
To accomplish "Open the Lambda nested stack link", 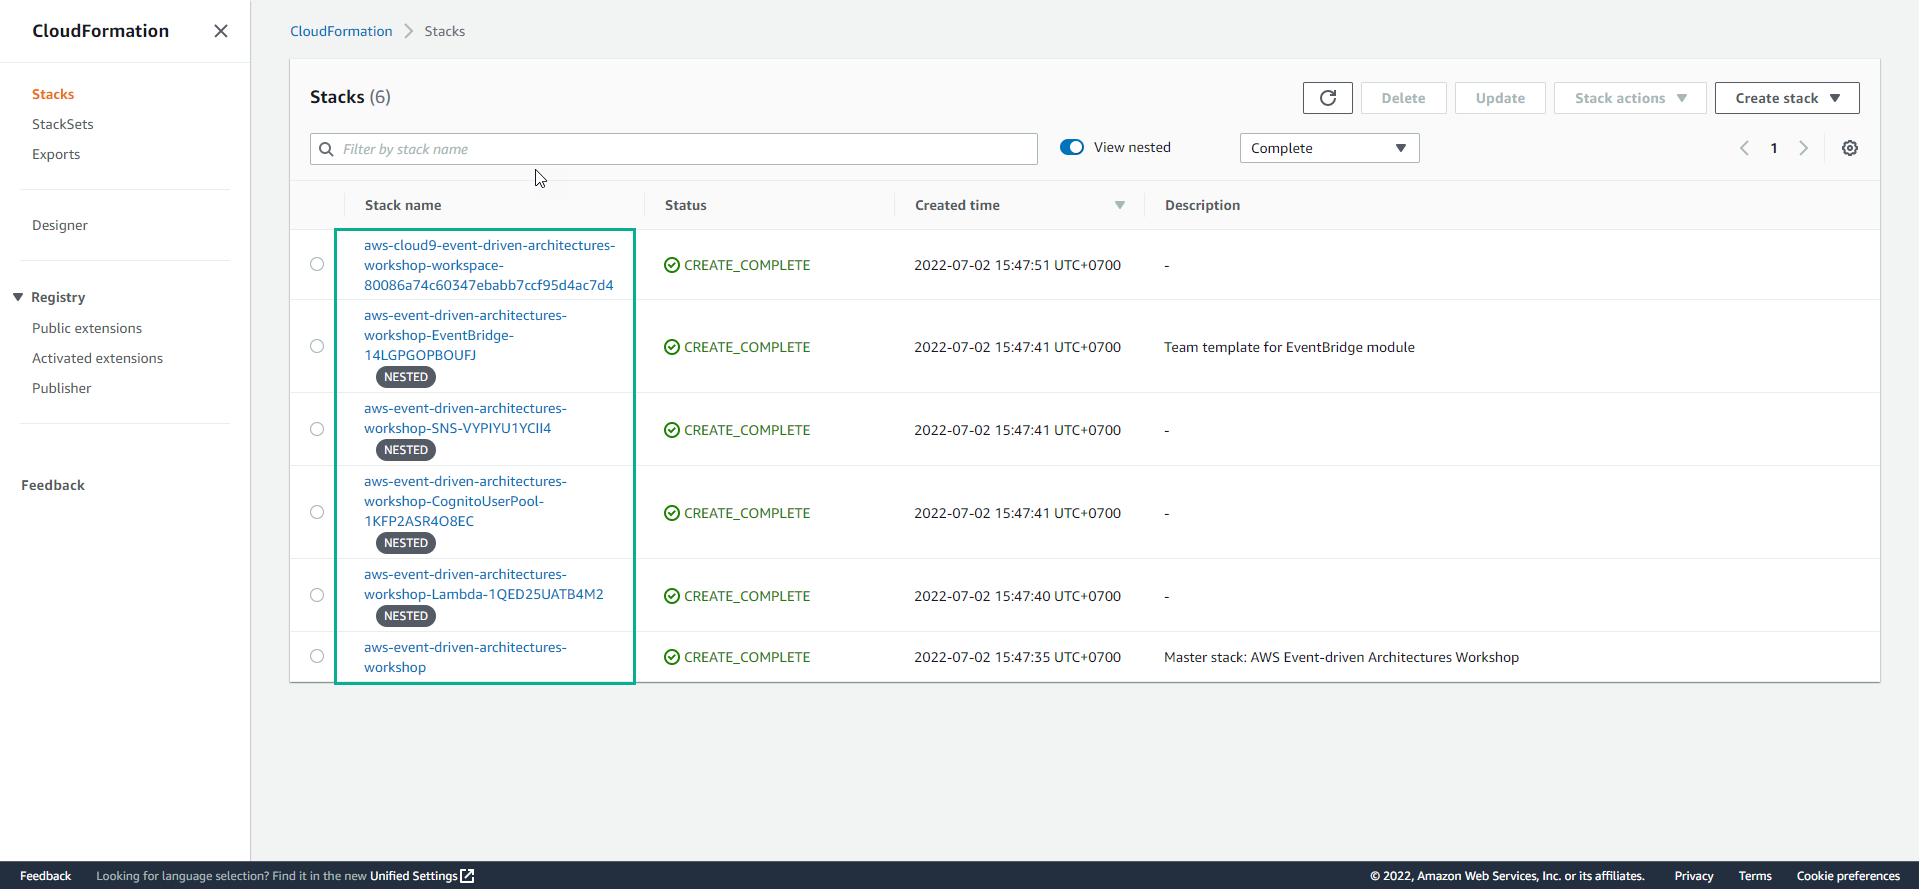I will [484, 584].
